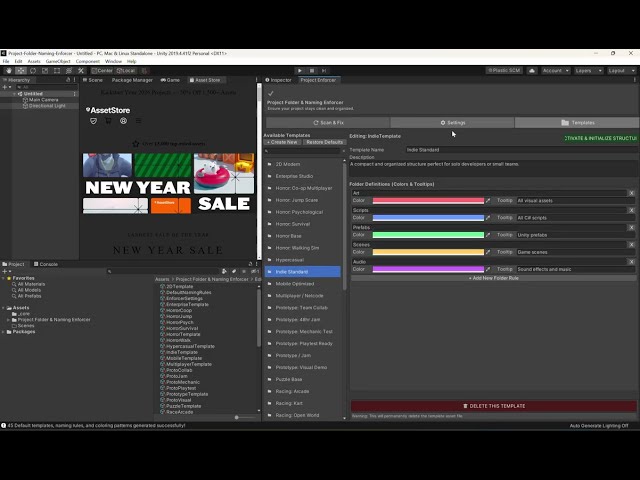The height and width of the screenshot is (480, 640).
Task: Open the Asset Store hamburger menu
Action: [x=138, y=121]
